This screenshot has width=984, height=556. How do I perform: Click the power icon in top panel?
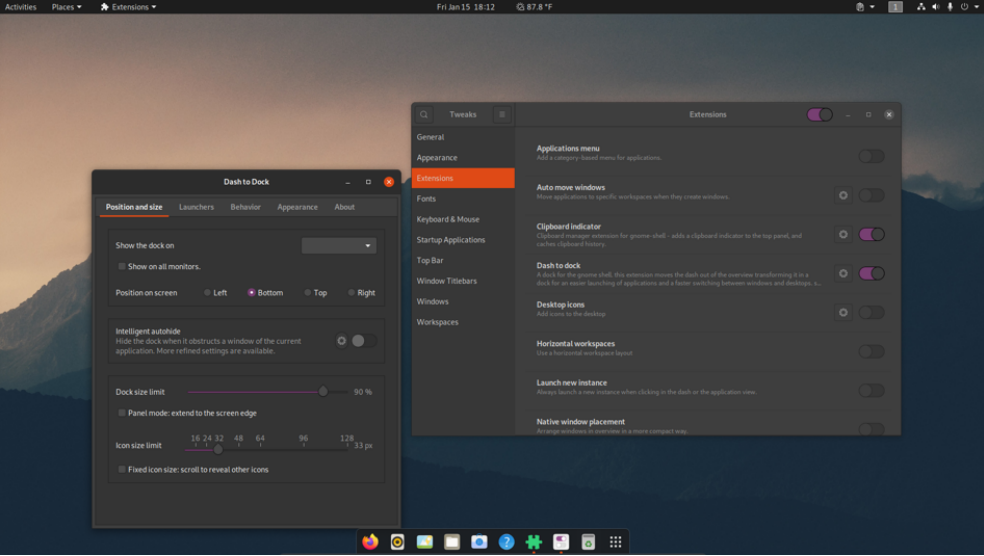[x=965, y=7]
